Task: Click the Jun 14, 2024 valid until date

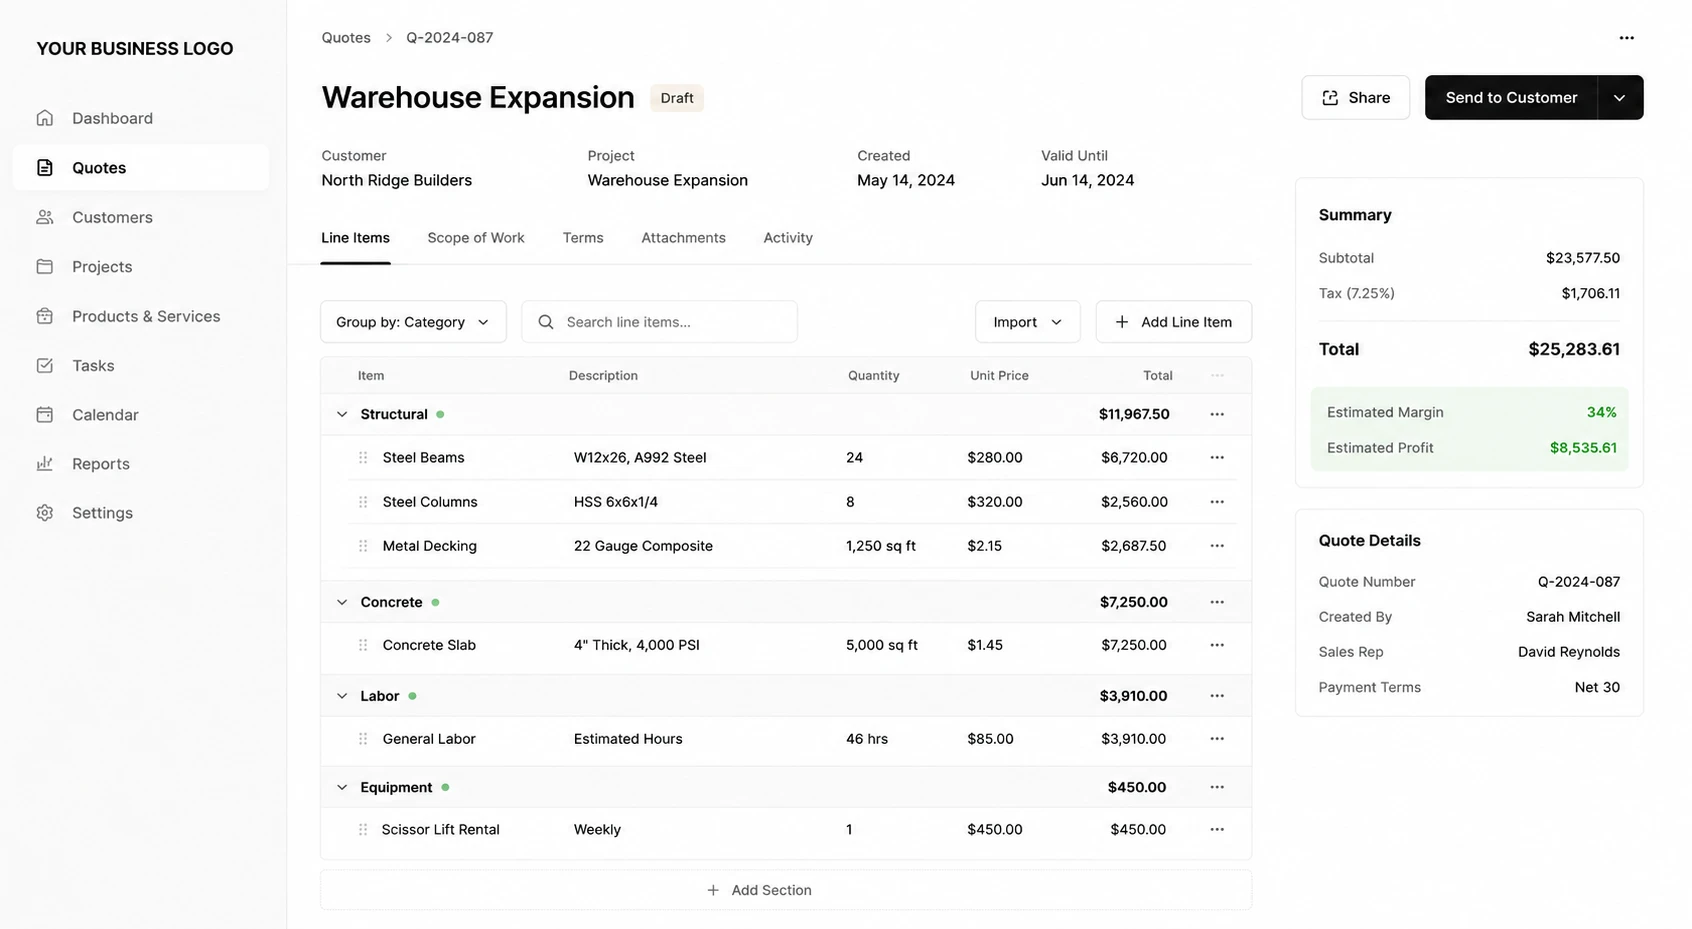Action: (1087, 181)
